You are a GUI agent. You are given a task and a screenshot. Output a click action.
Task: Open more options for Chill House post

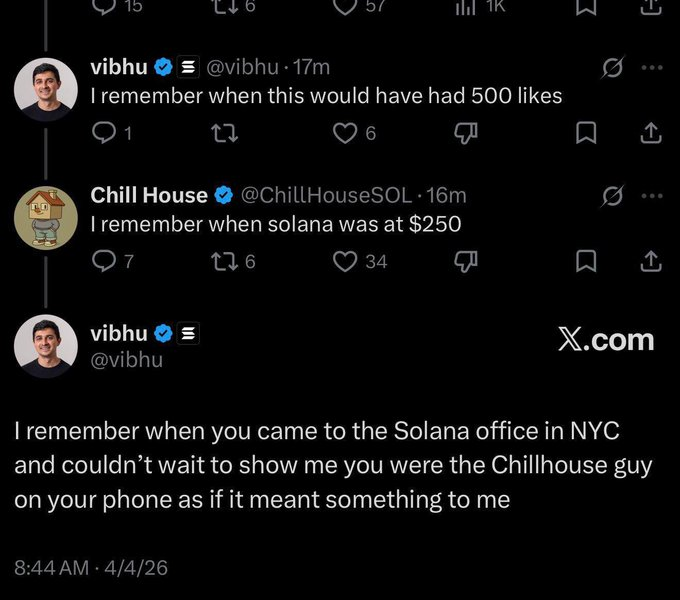click(652, 196)
